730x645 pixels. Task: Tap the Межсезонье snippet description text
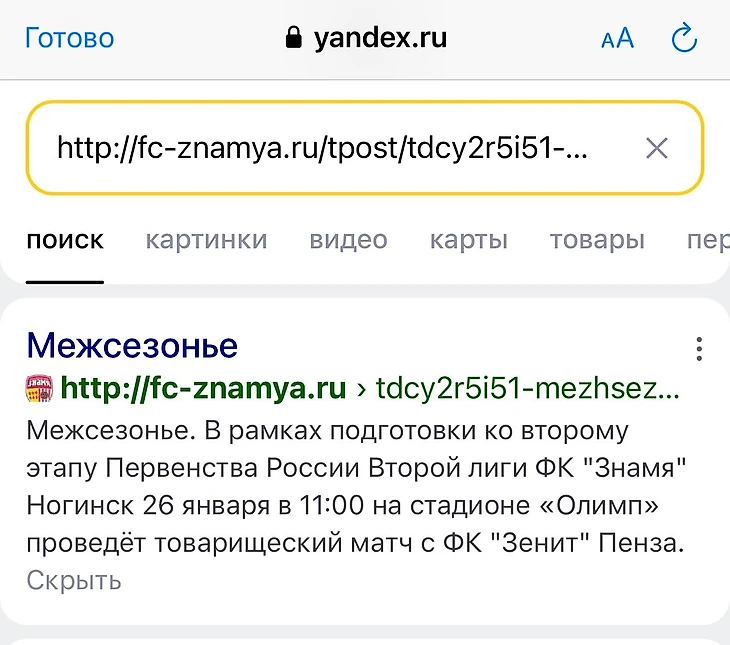click(x=355, y=488)
